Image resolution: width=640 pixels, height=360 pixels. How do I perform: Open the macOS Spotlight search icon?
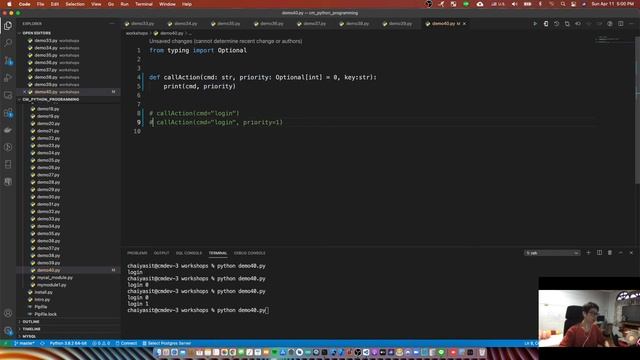(x=563, y=4)
